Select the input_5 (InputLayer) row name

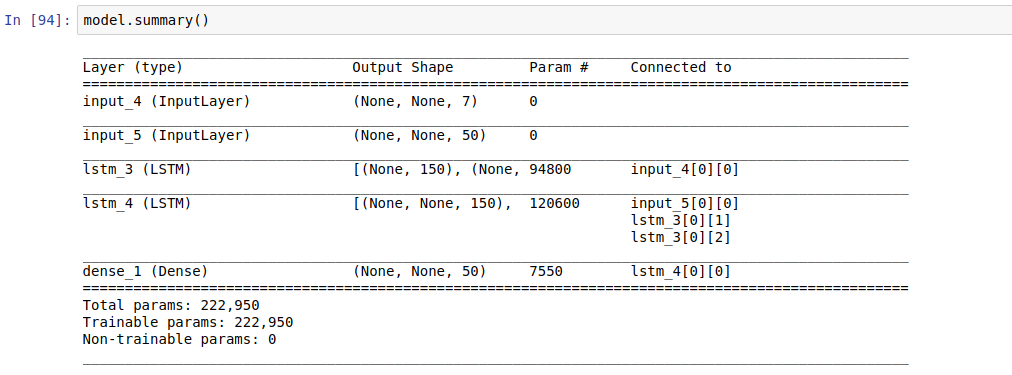(167, 136)
